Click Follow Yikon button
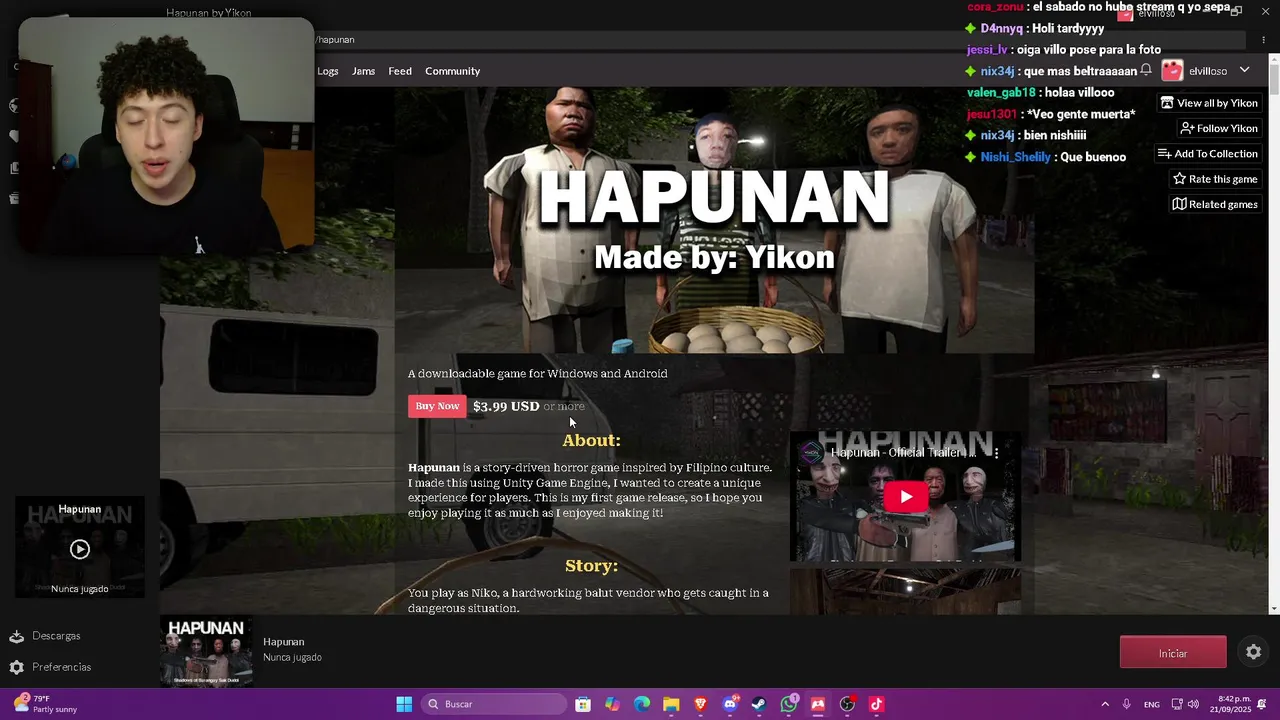Image resolution: width=1280 pixels, height=720 pixels. 1219,128
